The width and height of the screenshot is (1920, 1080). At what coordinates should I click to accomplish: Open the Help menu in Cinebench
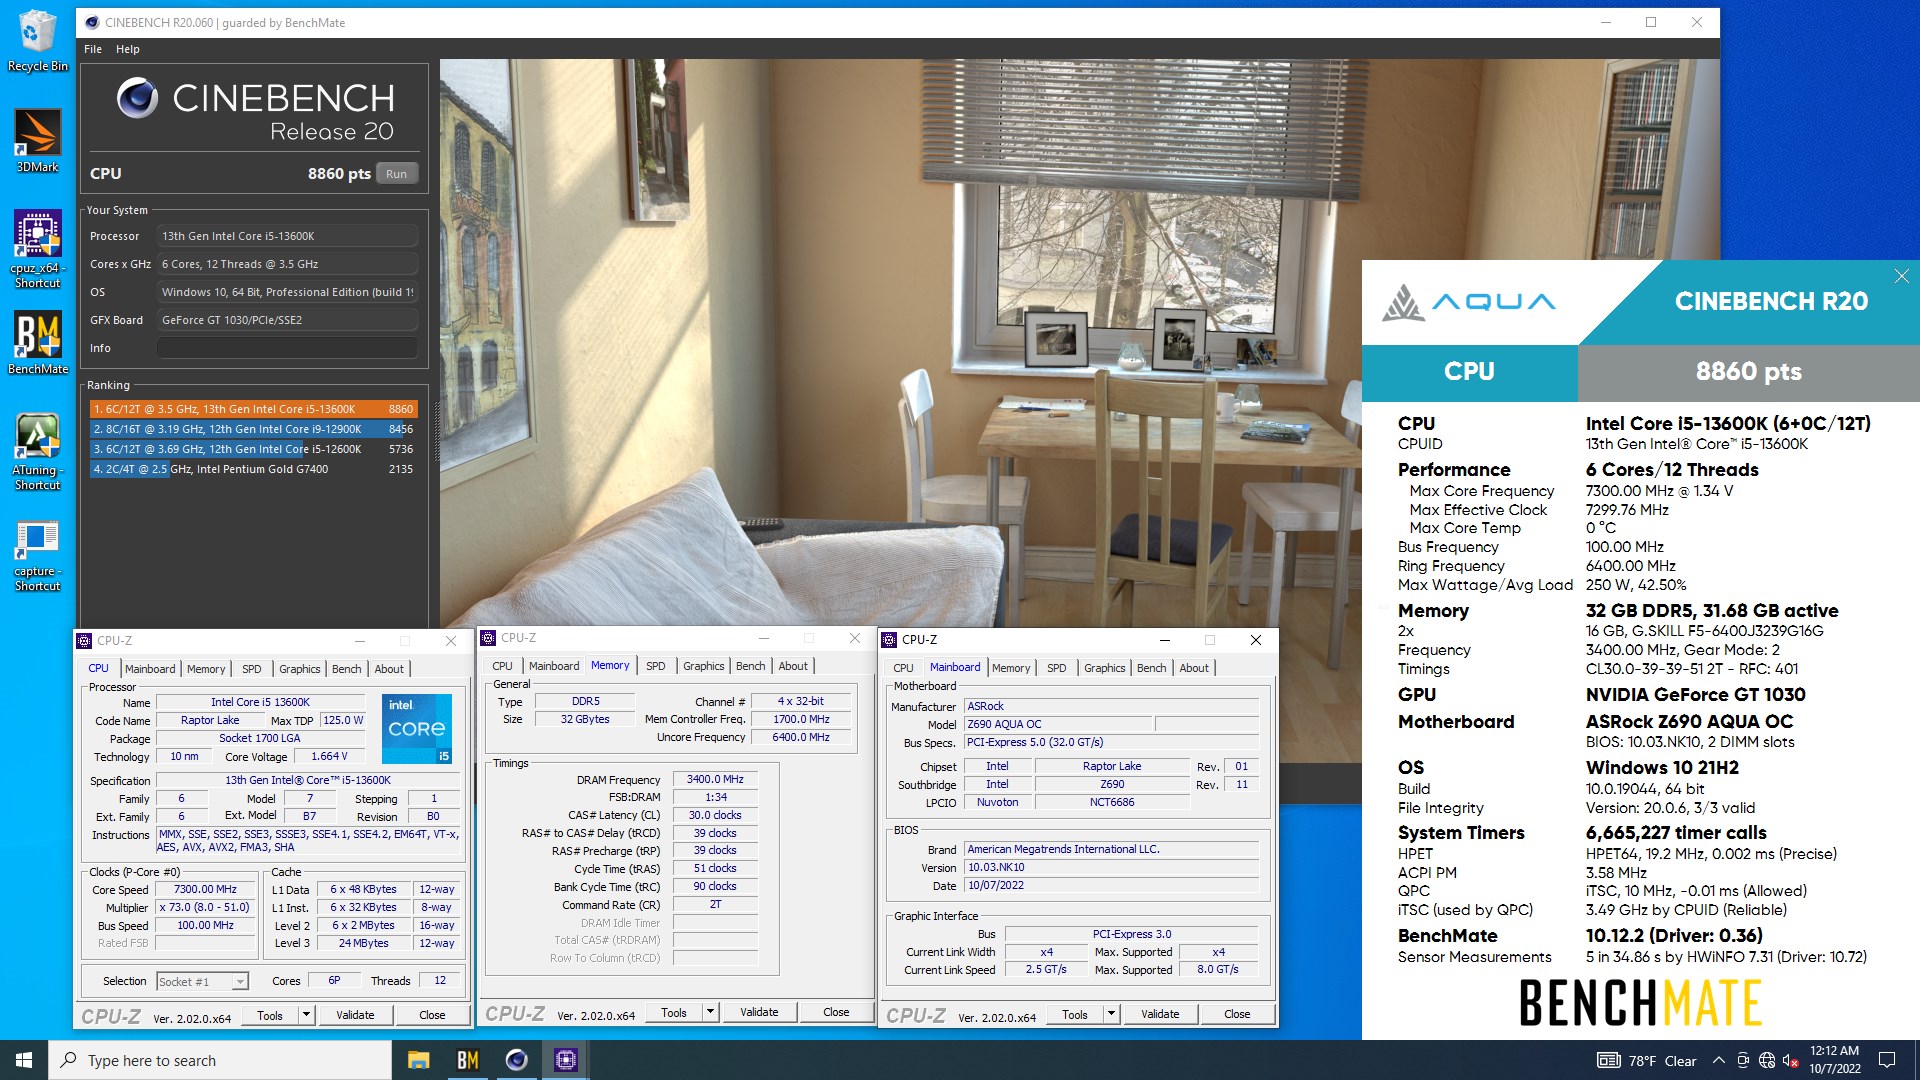coord(127,49)
